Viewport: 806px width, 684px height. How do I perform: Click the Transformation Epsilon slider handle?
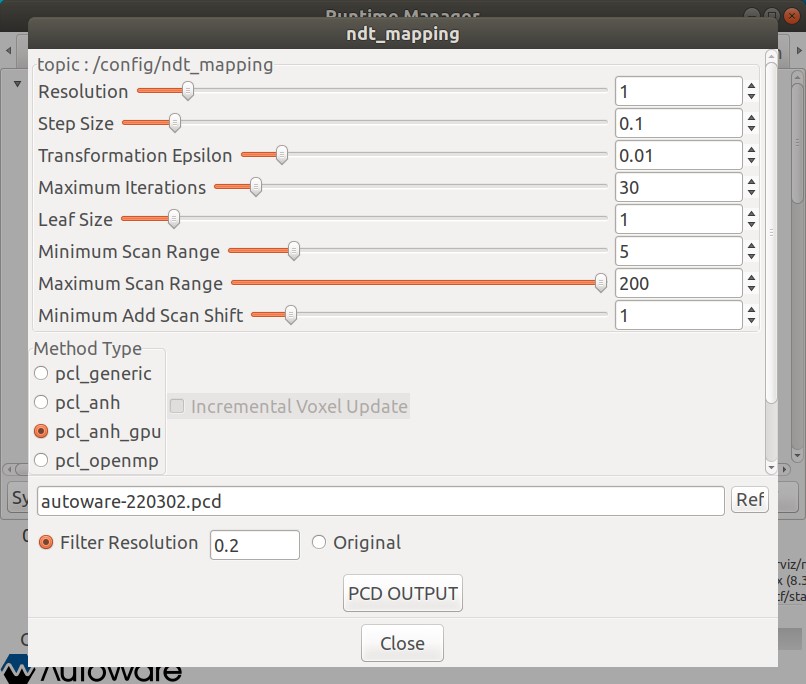click(282, 154)
